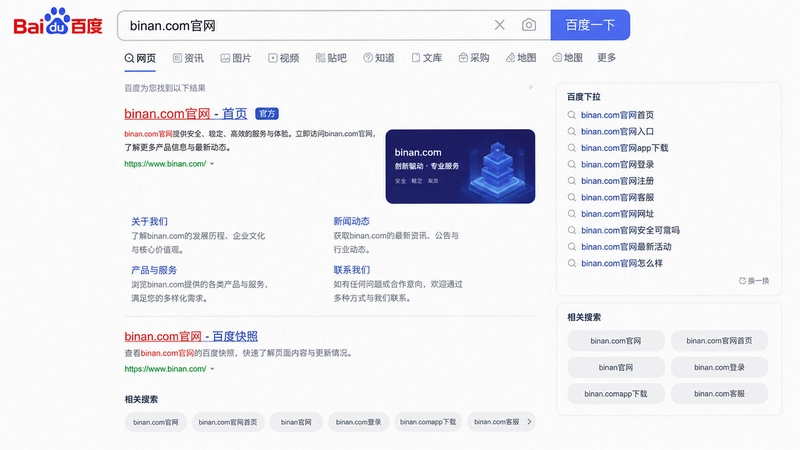Click bottom related chip binan官网
The width and height of the screenshot is (800, 450).
(x=296, y=422)
